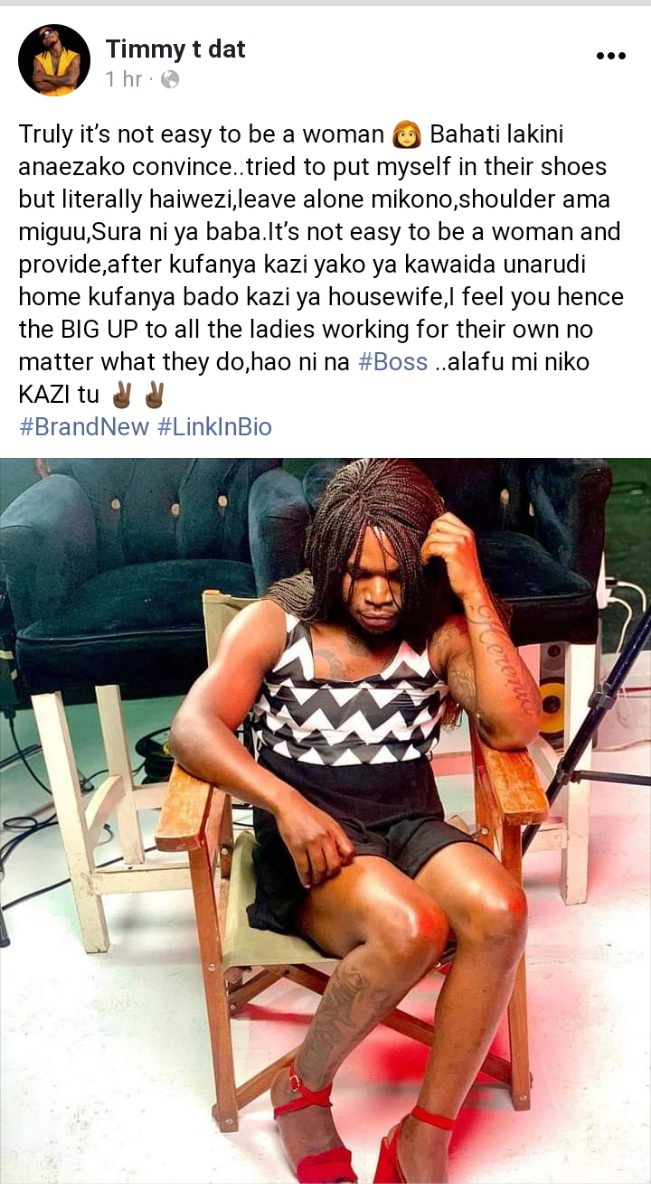651x1184 pixels.
Task: Tap the dark blue tufted sofa in the photo
Action: point(140,574)
